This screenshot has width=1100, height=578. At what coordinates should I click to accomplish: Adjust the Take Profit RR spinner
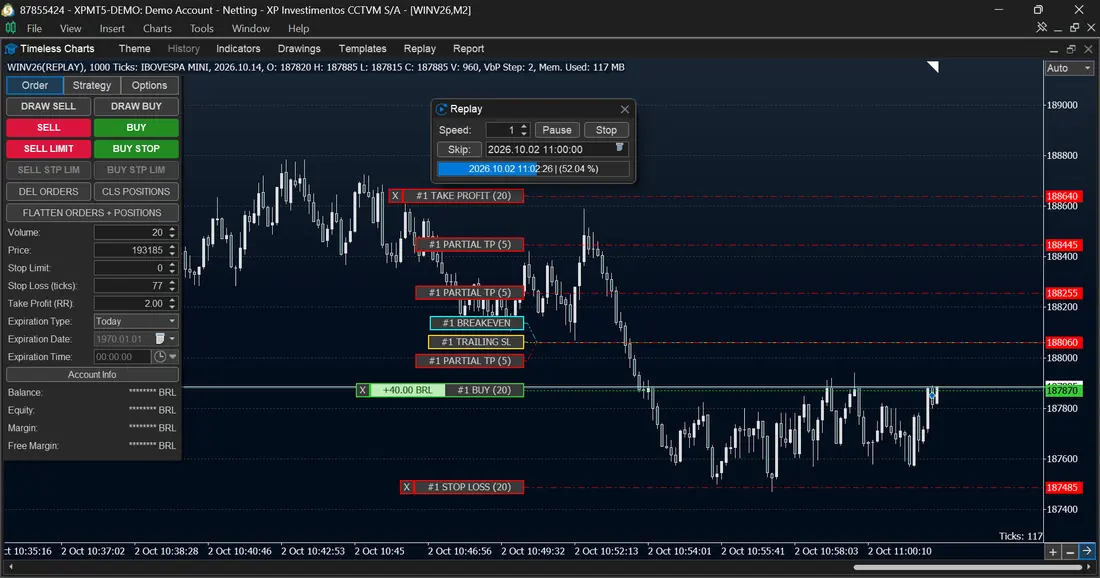(x=173, y=304)
